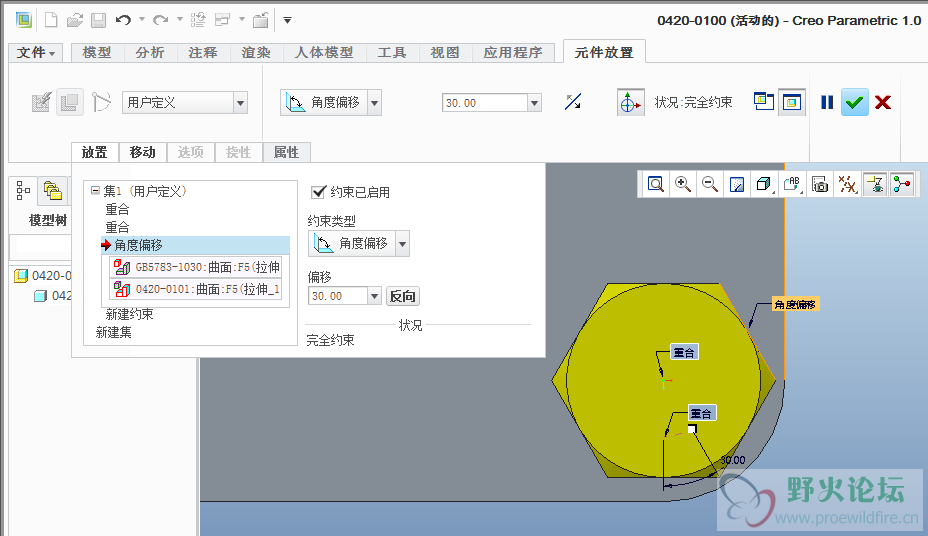Select the 角度偏移 constraint row
The height and width of the screenshot is (536, 928).
pyautogui.click(x=195, y=245)
